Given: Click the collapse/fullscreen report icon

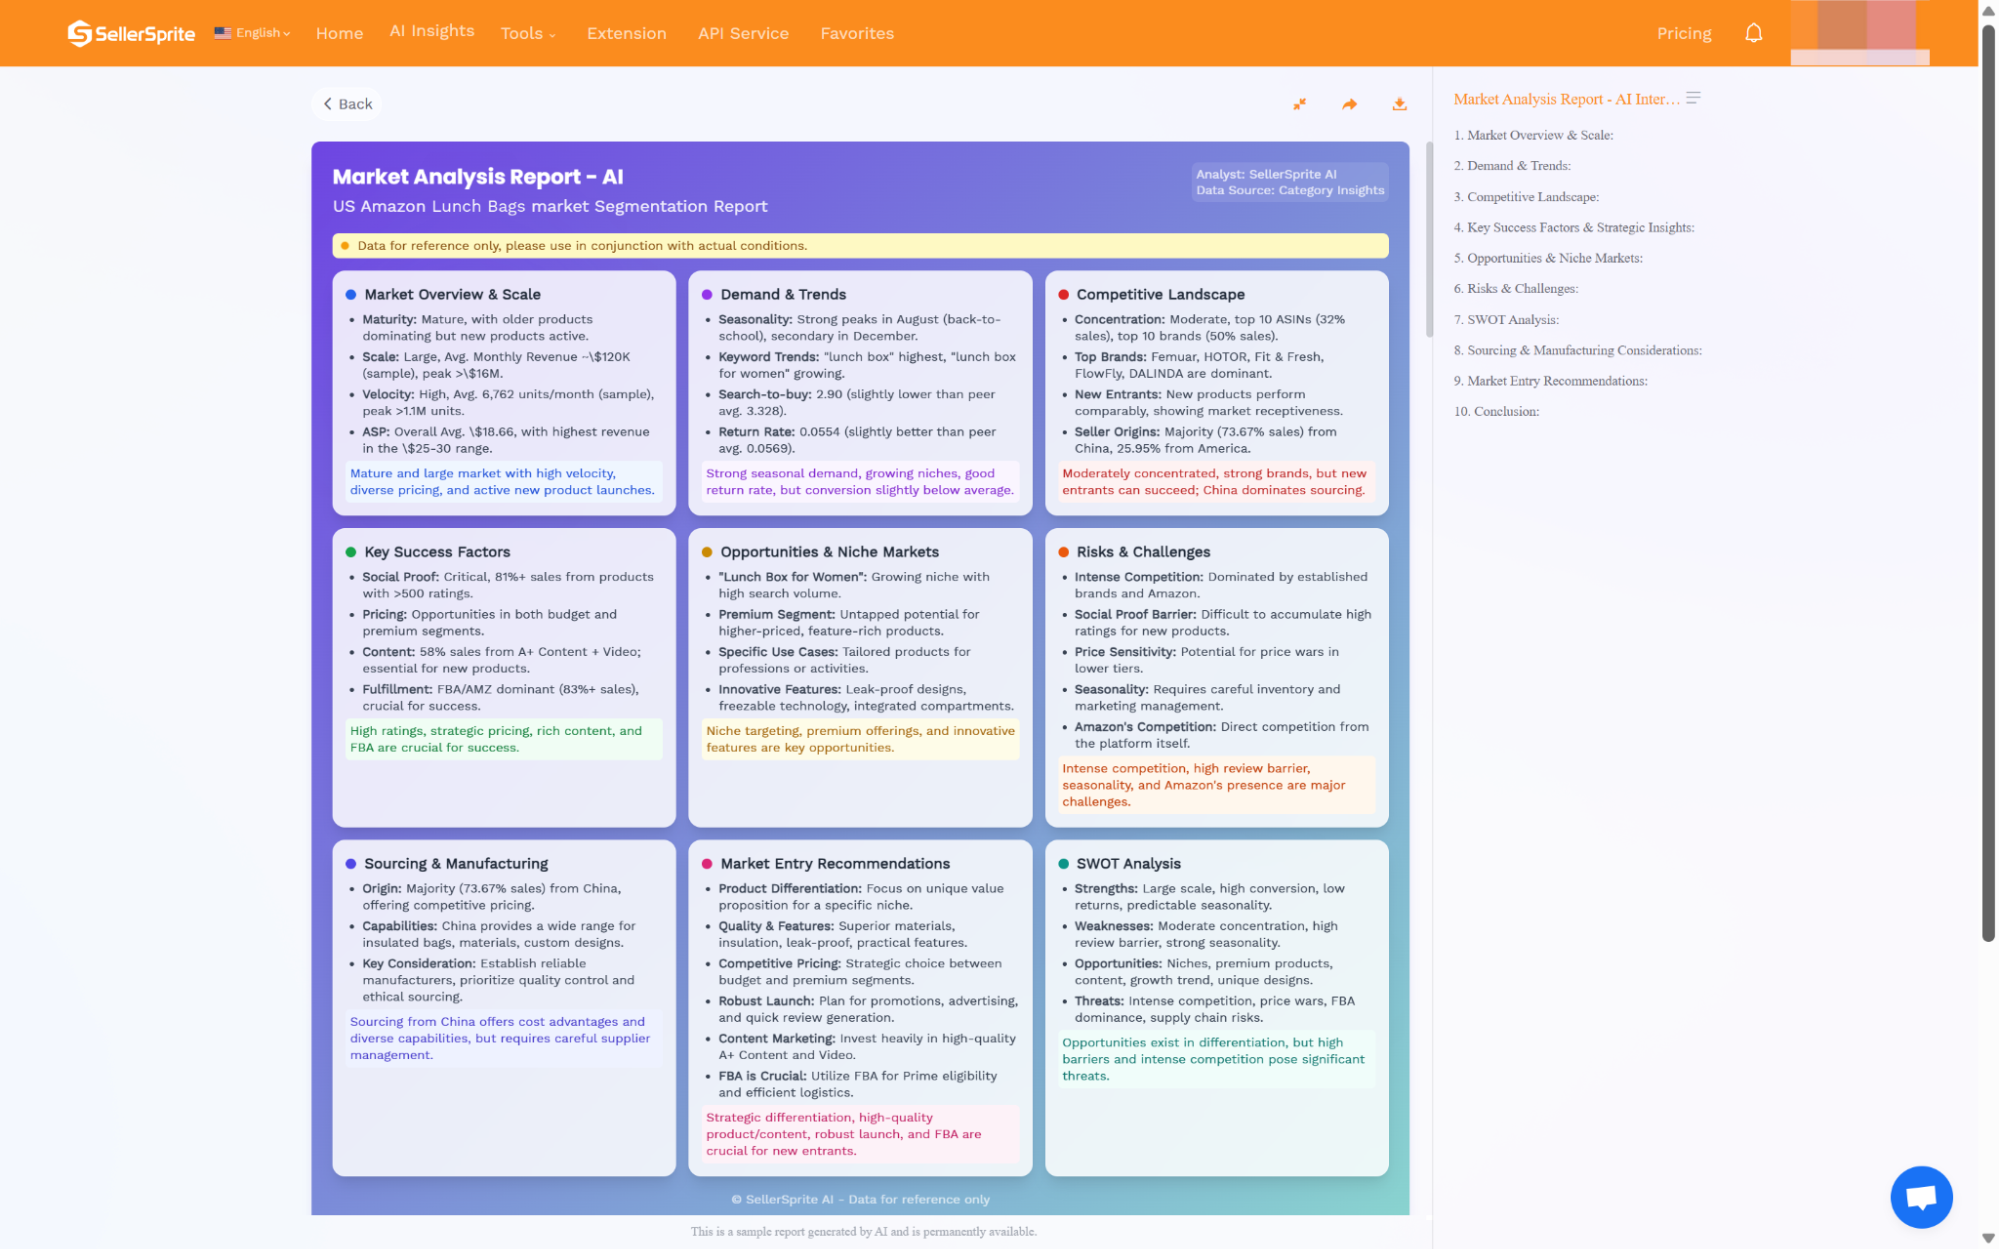Looking at the screenshot, I should click(1299, 104).
